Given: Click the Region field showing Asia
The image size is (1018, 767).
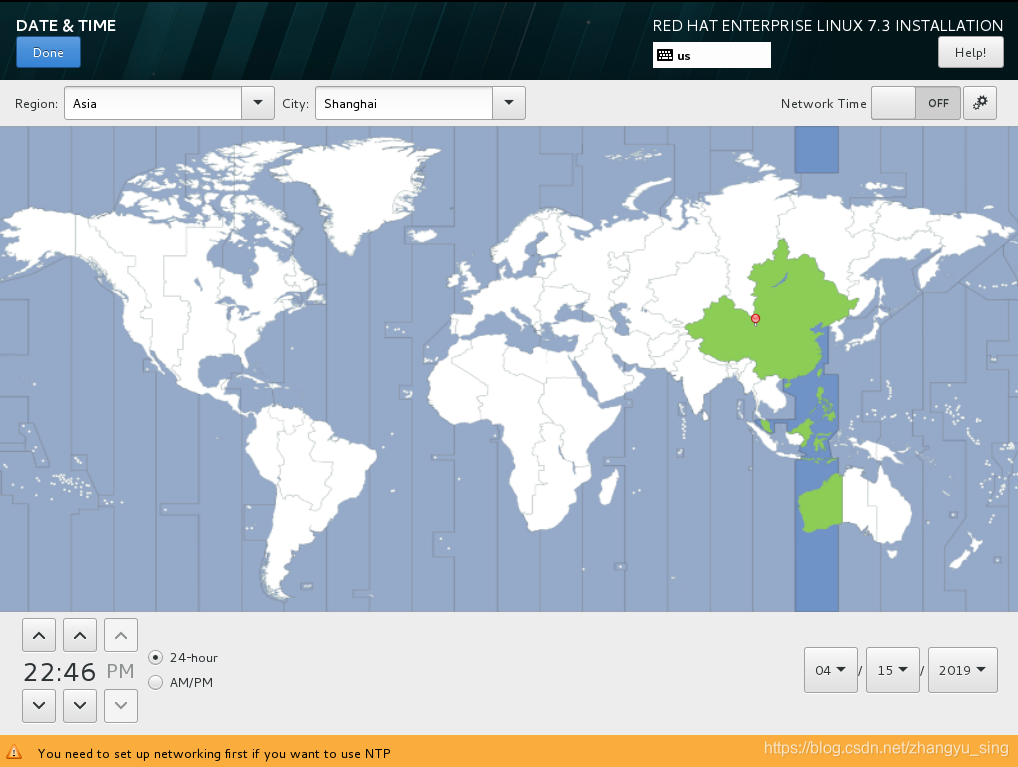Looking at the screenshot, I should pos(153,103).
